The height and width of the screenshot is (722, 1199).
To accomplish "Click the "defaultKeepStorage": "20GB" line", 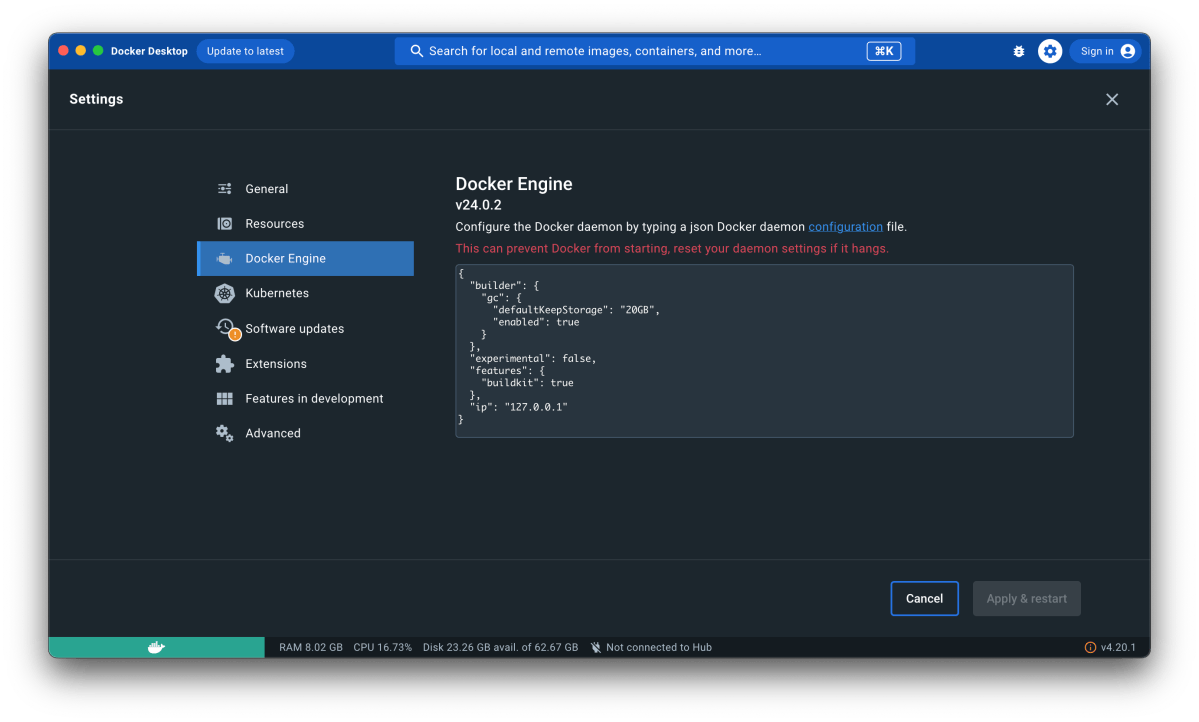I will [x=576, y=310].
